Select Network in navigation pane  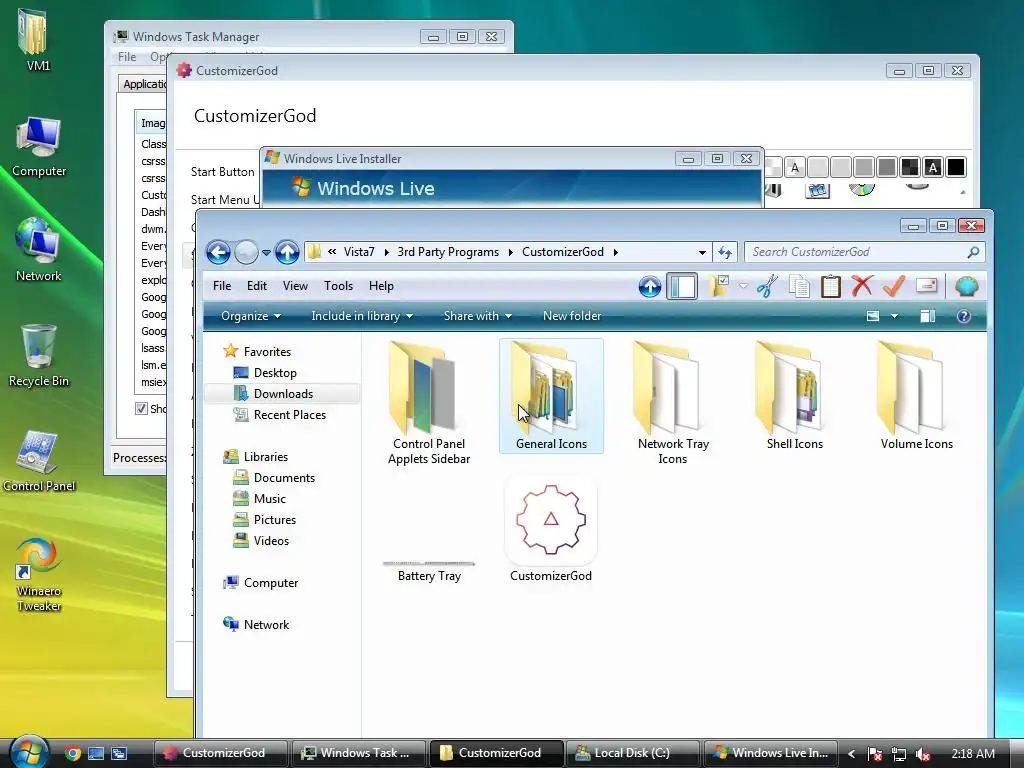266,625
